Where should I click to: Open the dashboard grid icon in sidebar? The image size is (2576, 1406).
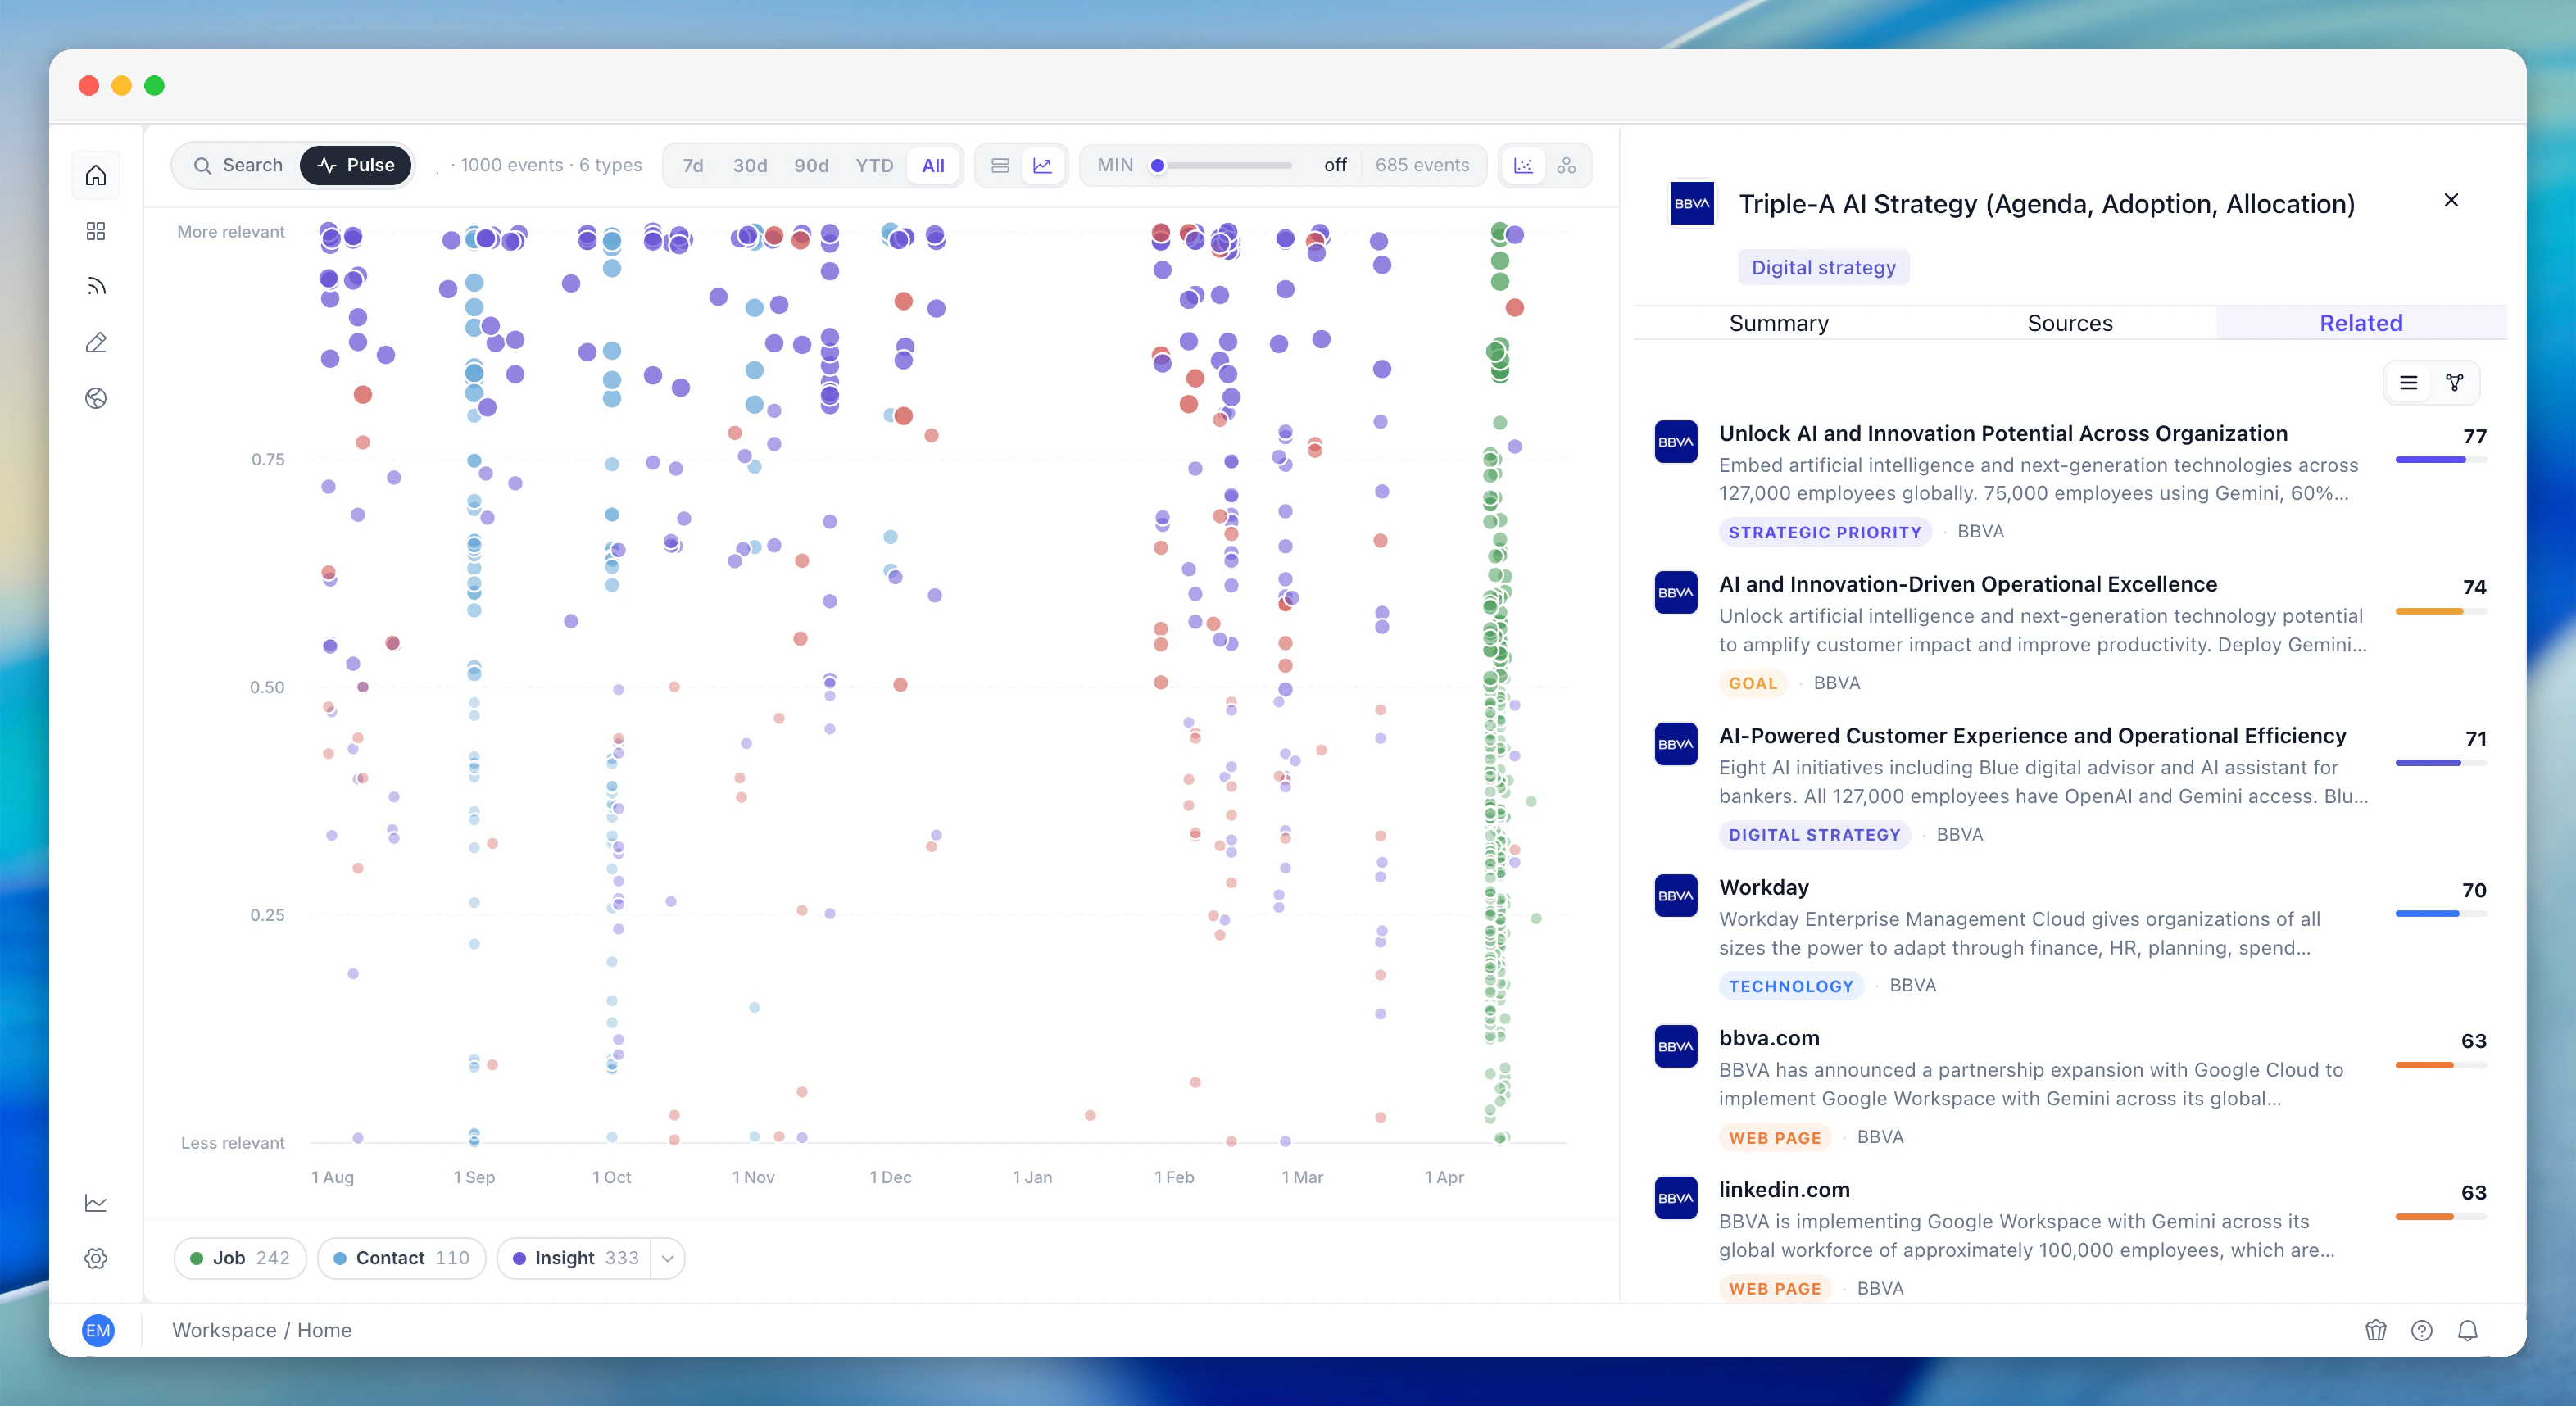pyautogui.click(x=96, y=231)
